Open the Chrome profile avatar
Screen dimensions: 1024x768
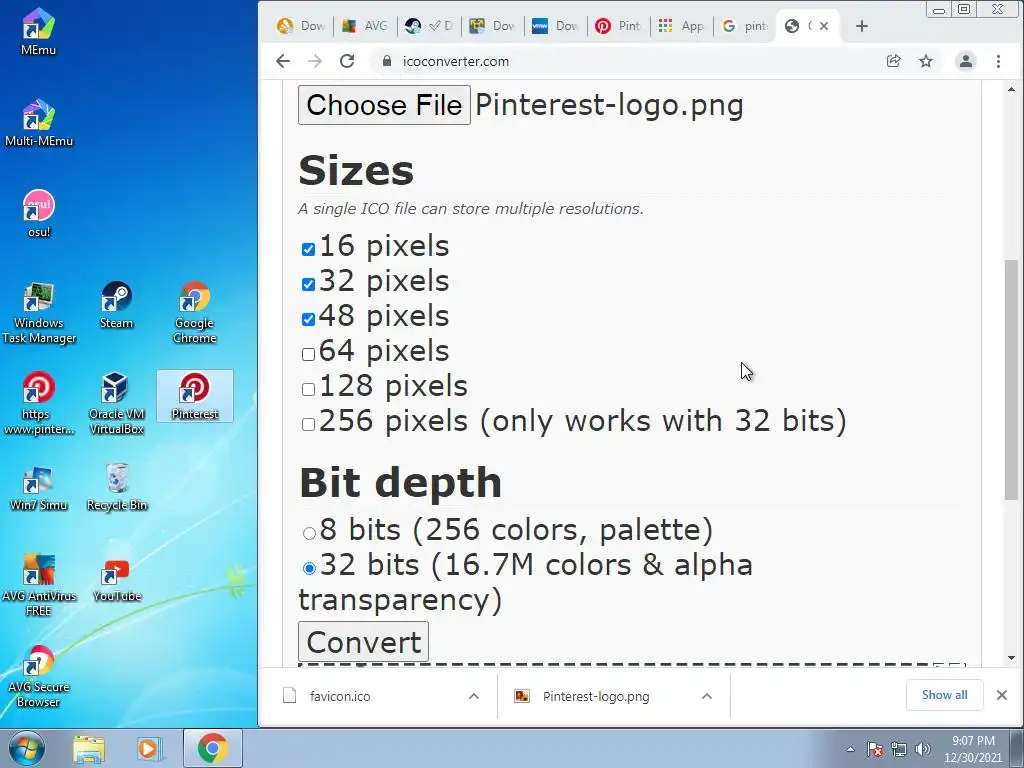tap(965, 61)
